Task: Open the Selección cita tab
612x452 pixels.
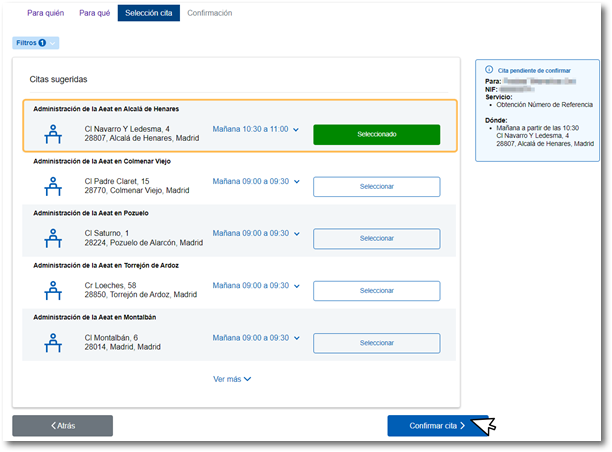Action: (x=149, y=13)
